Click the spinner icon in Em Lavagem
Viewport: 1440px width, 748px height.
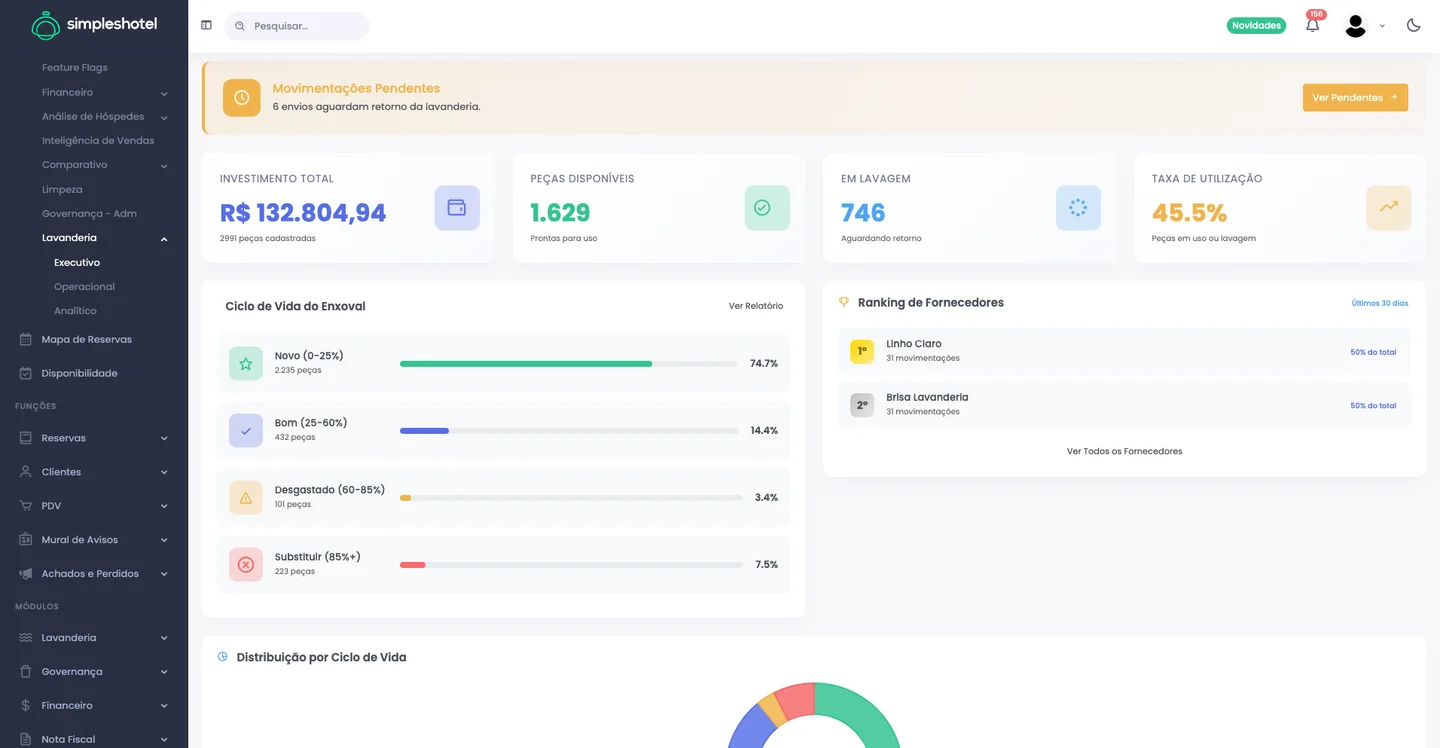pyautogui.click(x=1078, y=208)
